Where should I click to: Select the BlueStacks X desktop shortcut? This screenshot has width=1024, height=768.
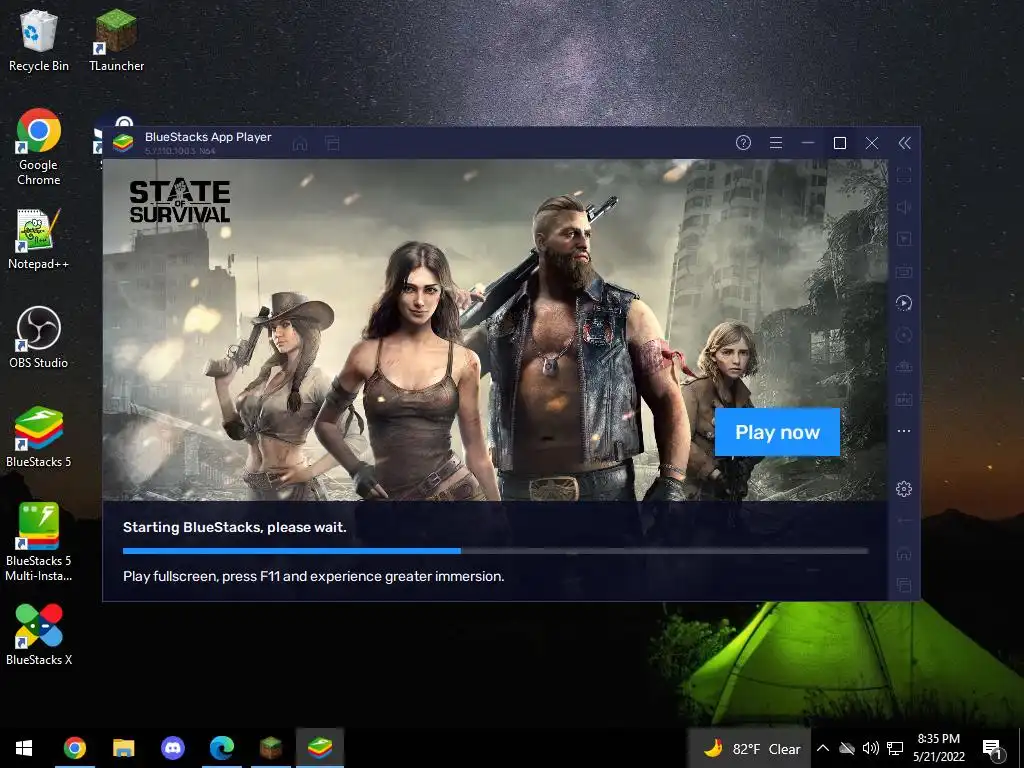(x=39, y=635)
